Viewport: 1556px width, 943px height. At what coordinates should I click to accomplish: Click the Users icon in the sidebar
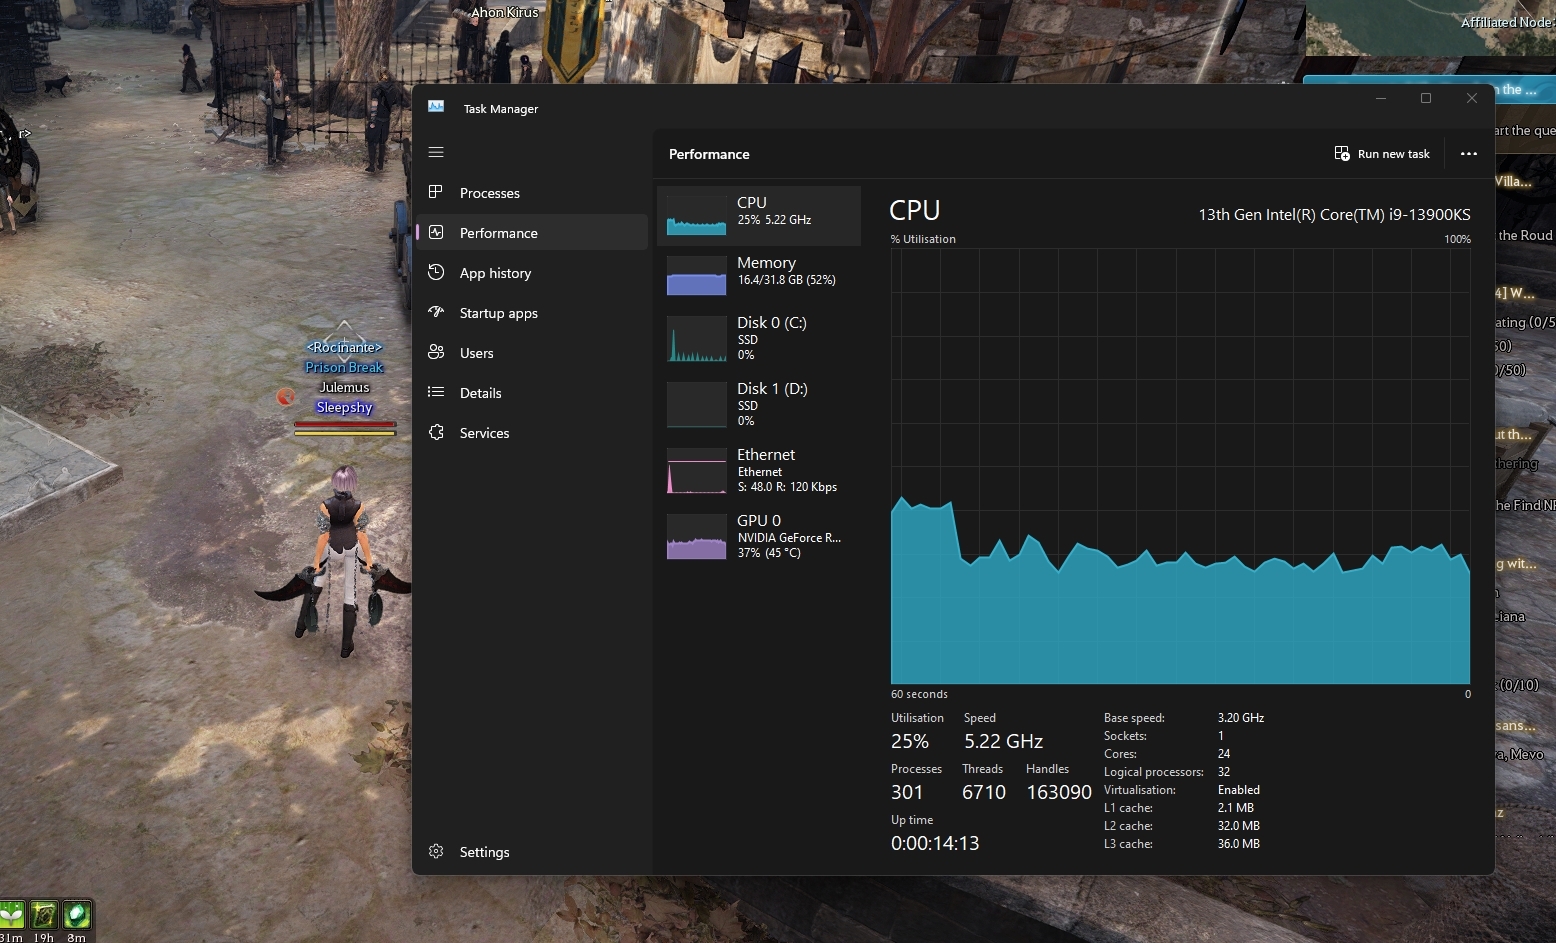(436, 352)
